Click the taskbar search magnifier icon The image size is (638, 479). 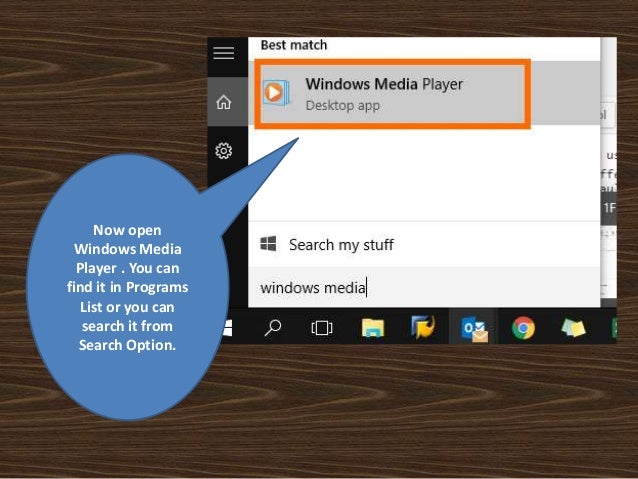point(273,328)
